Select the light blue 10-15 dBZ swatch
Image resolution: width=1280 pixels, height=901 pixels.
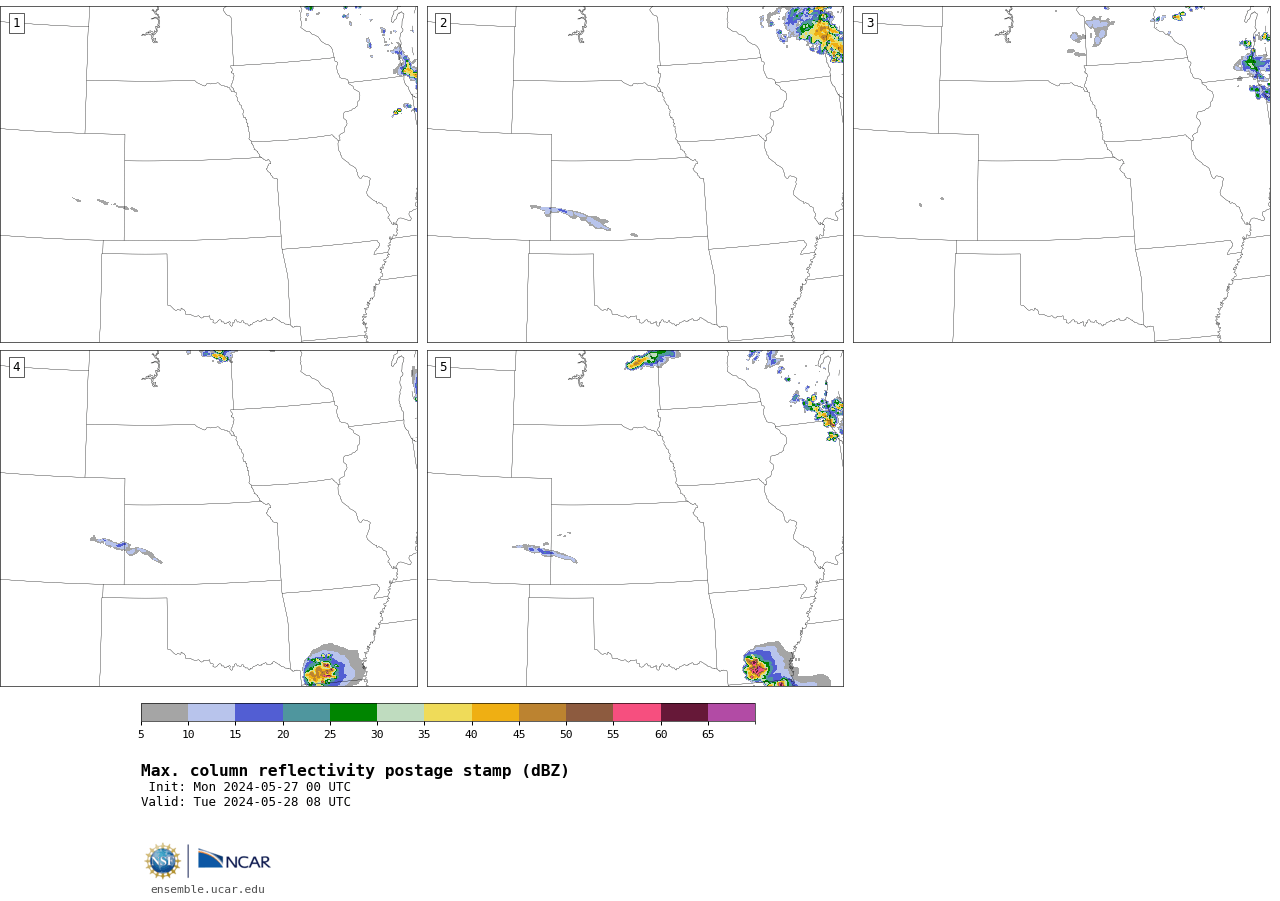(x=211, y=712)
